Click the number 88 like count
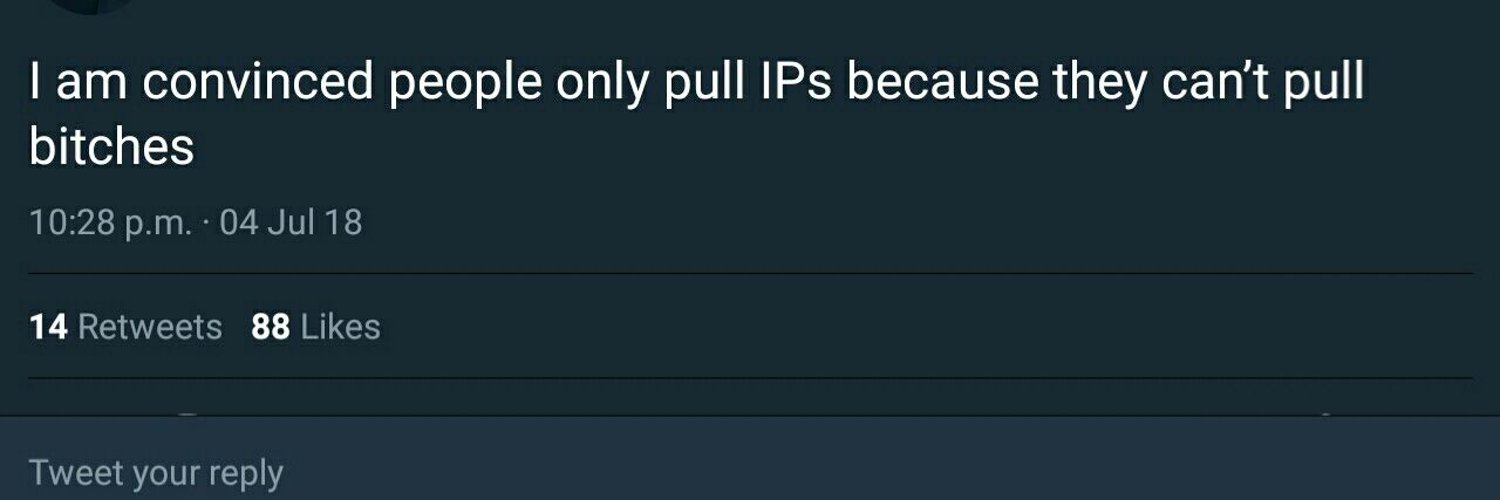This screenshot has height=500, width=1500. click(271, 327)
